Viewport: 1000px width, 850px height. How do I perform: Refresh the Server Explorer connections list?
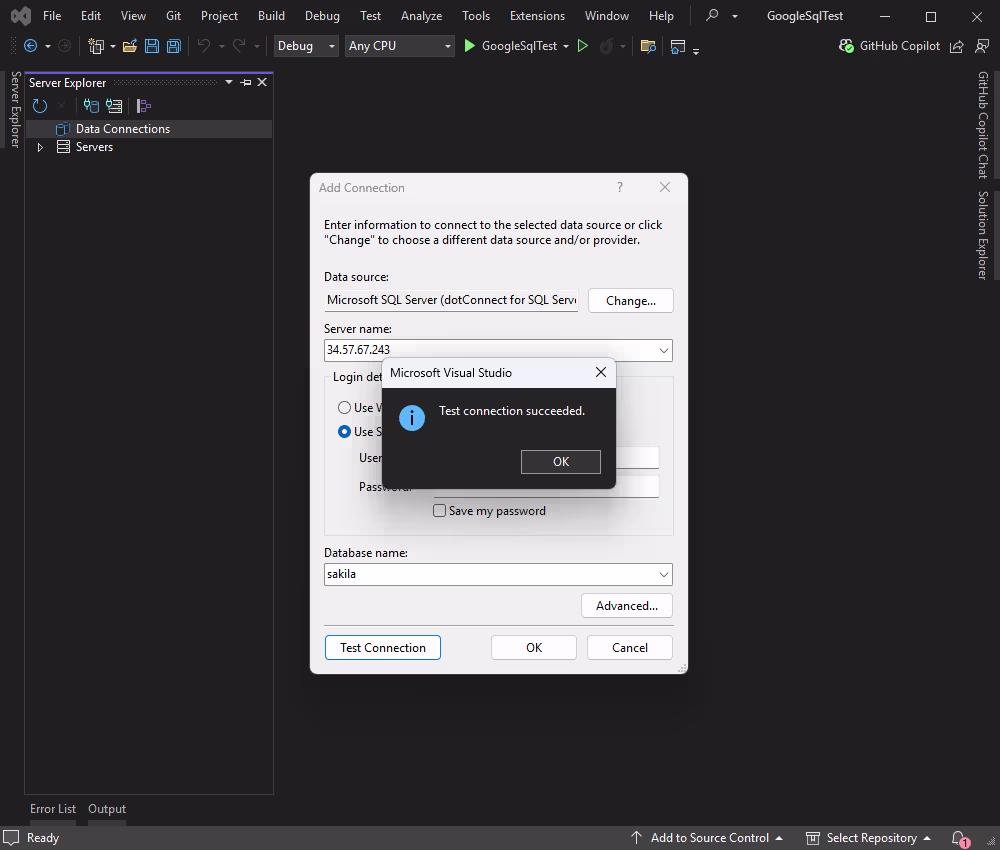coord(40,105)
